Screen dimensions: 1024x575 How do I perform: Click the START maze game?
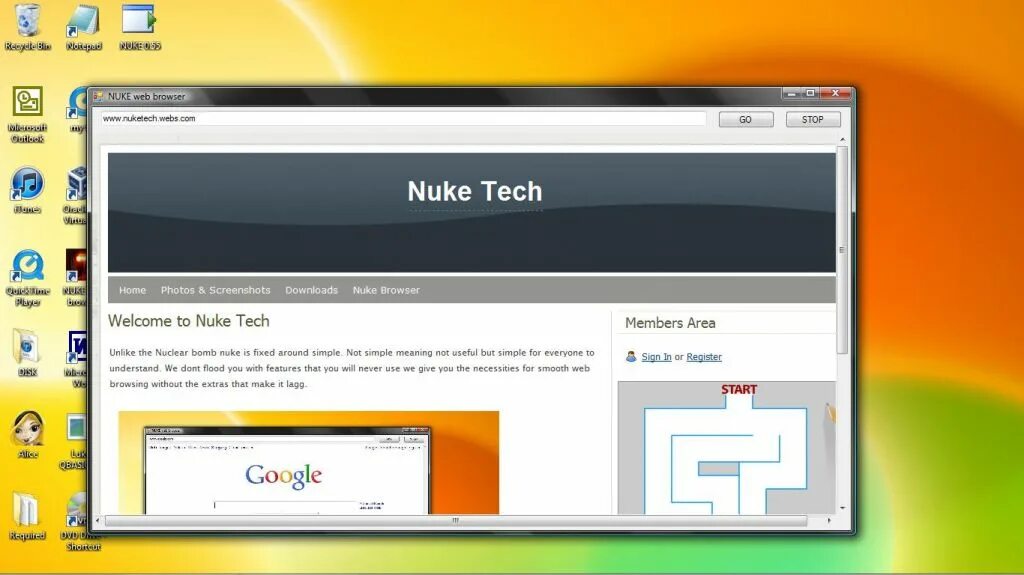[726, 448]
